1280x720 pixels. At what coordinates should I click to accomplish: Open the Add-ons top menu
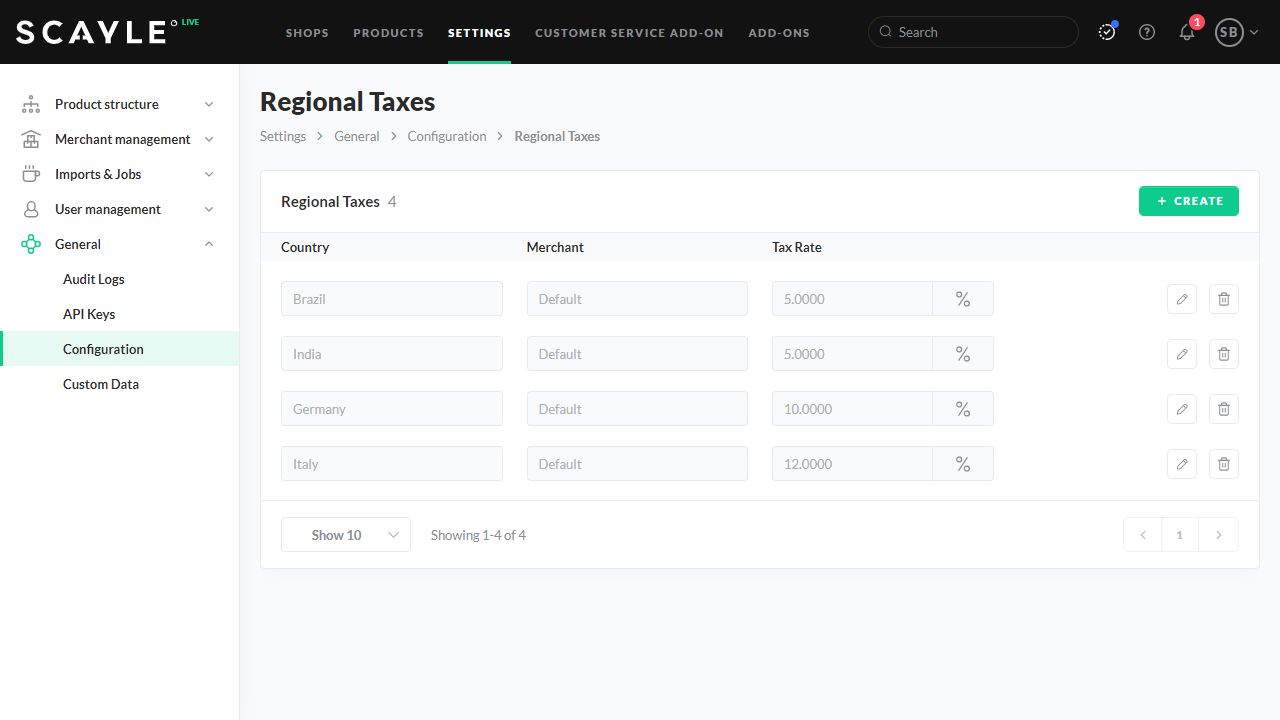pos(779,33)
